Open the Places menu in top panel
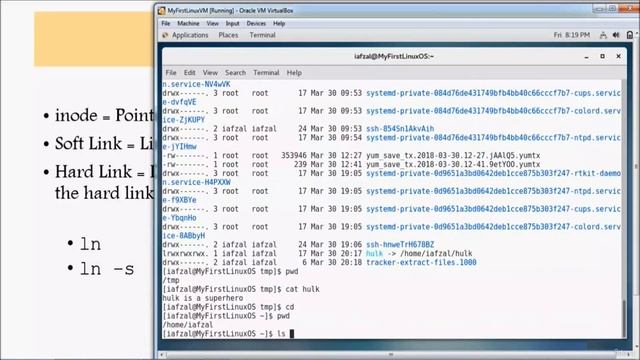Screen dimensions: 640x360 (228, 35)
